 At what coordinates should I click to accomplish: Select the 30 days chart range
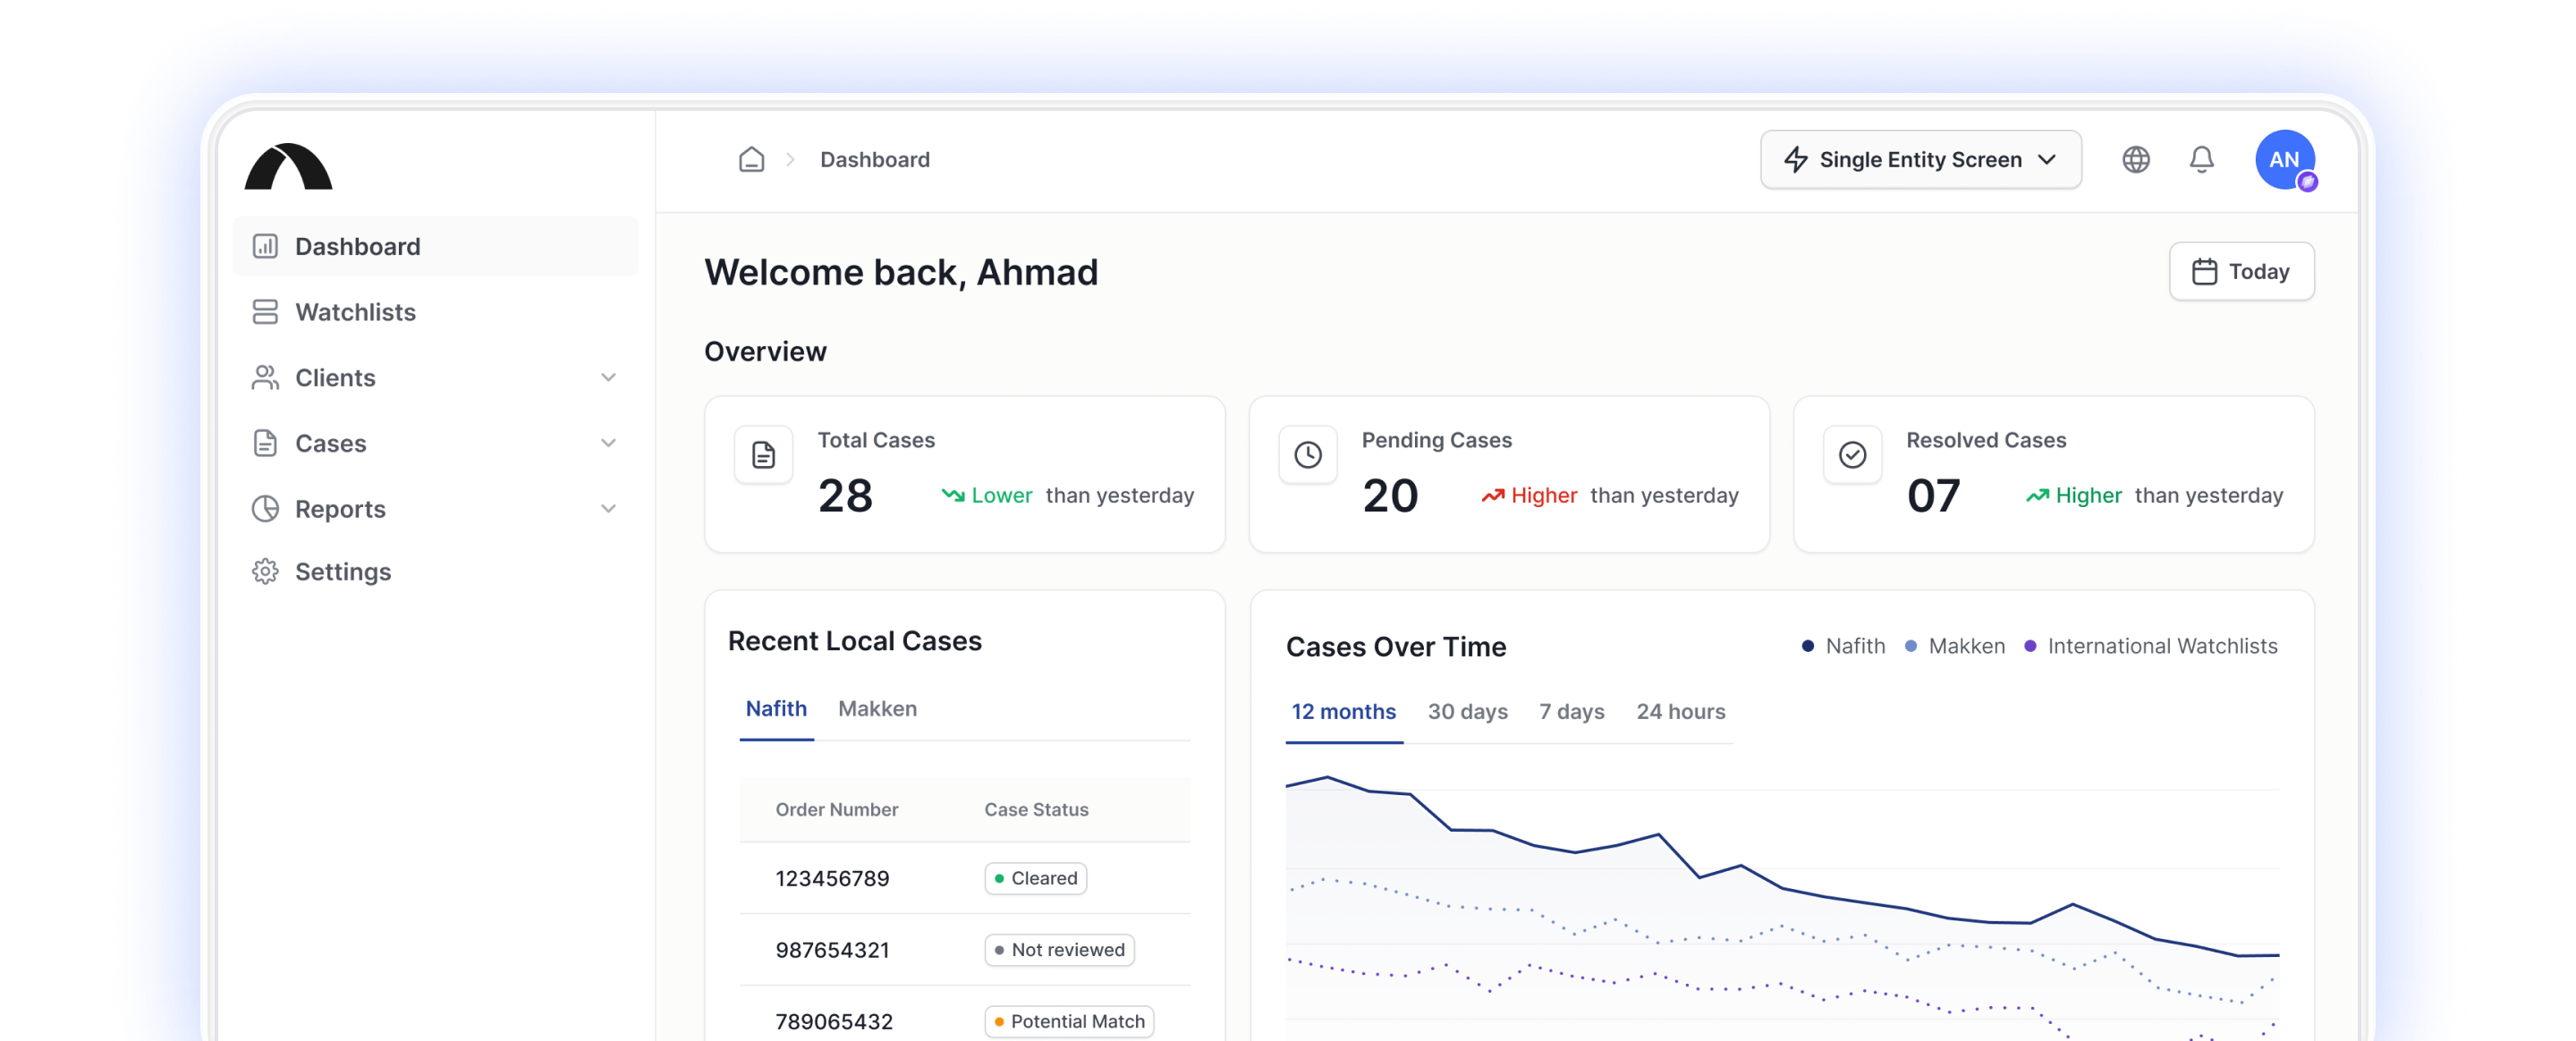(1467, 712)
